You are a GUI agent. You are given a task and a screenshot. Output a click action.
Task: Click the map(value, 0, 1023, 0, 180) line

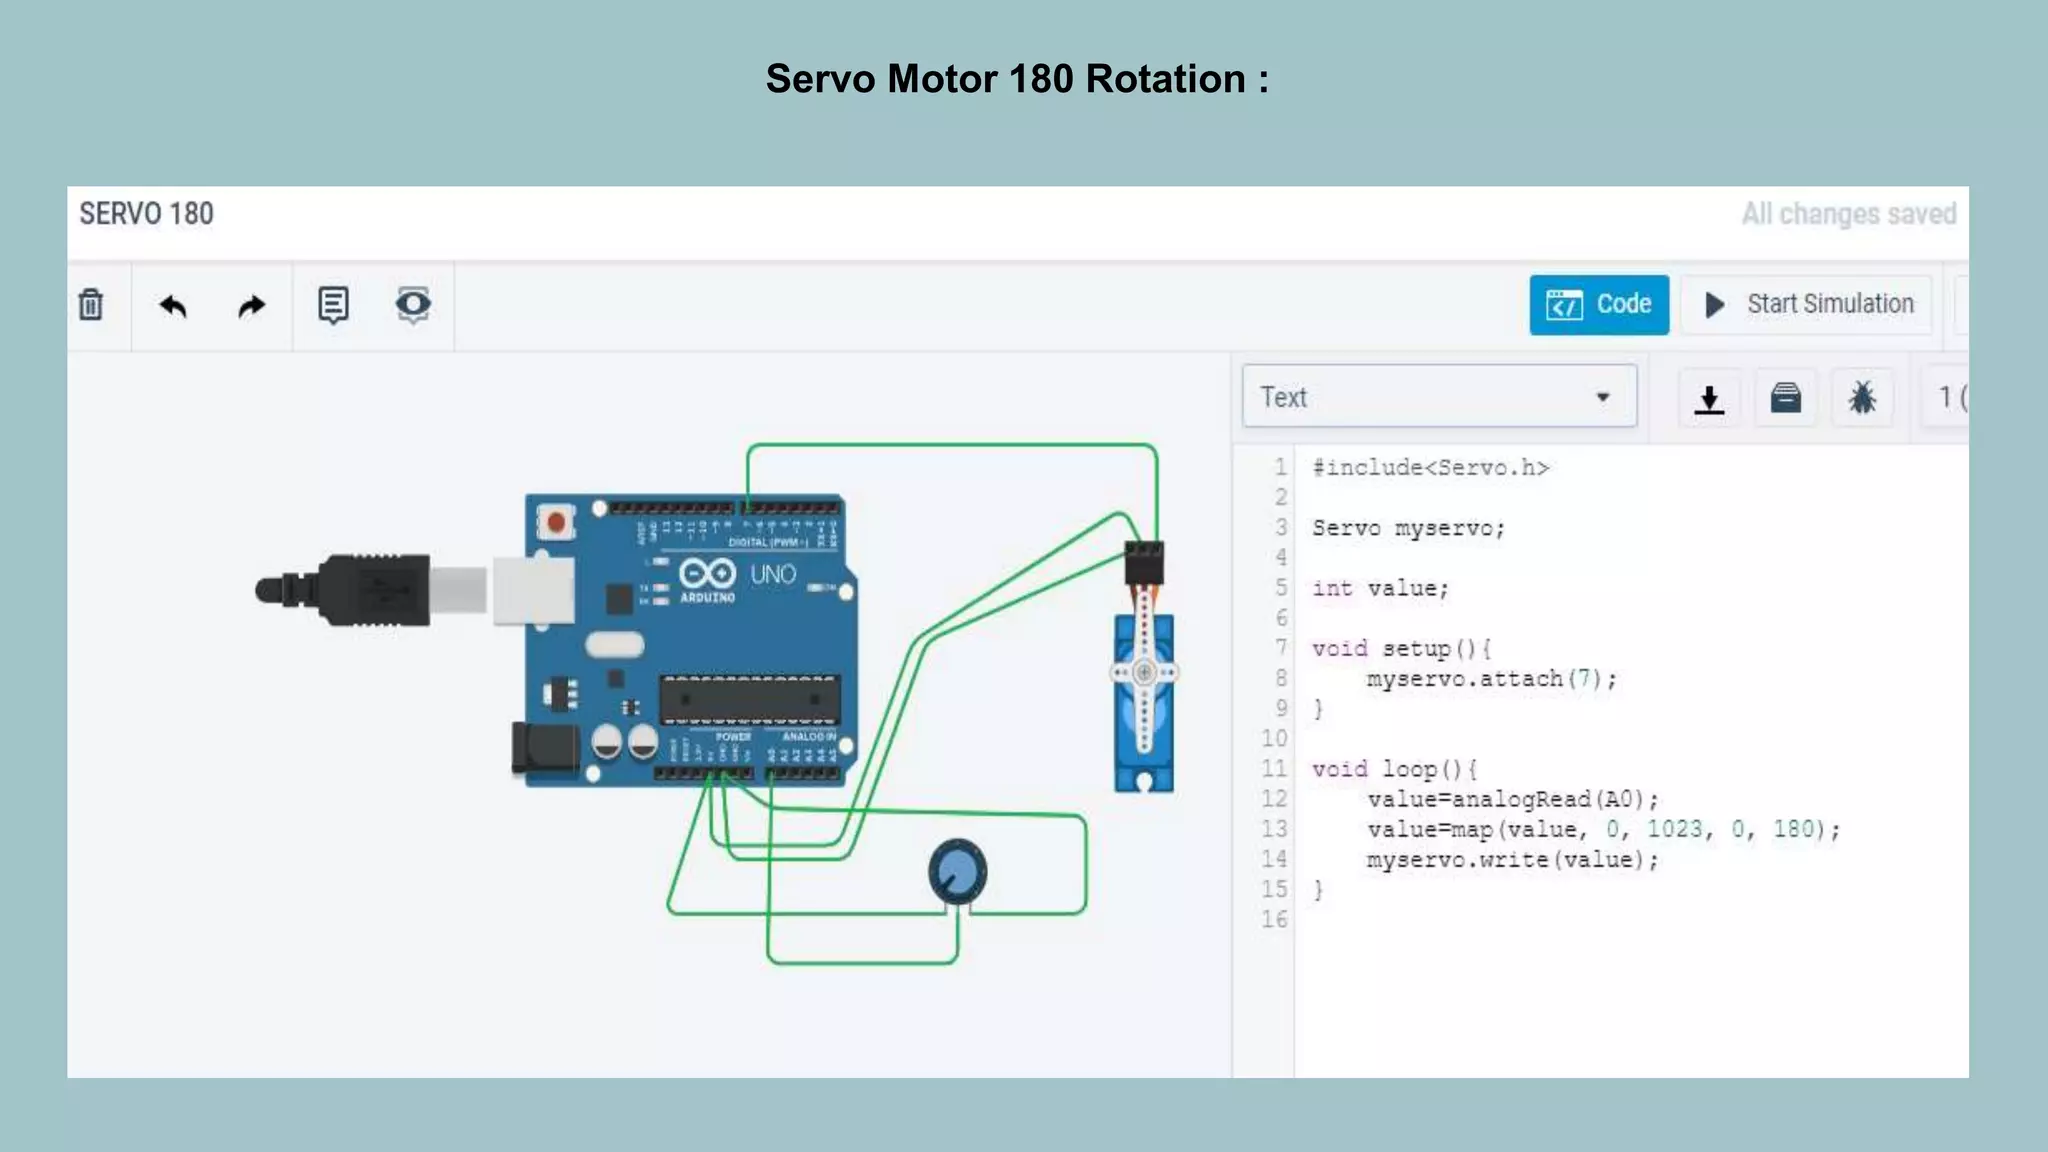[1603, 829]
